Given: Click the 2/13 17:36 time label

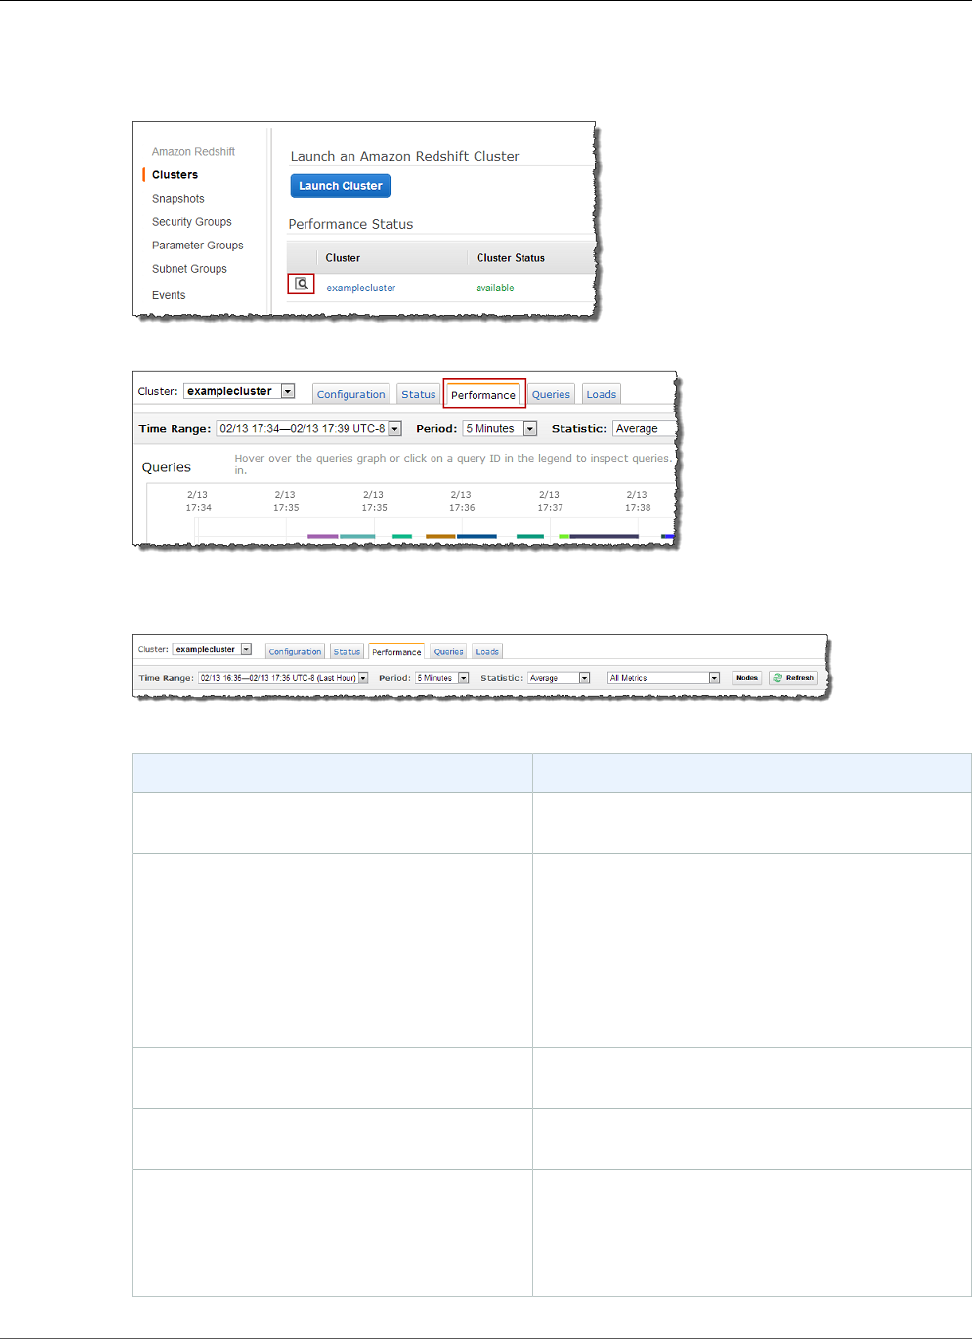Looking at the screenshot, I should tap(461, 501).
